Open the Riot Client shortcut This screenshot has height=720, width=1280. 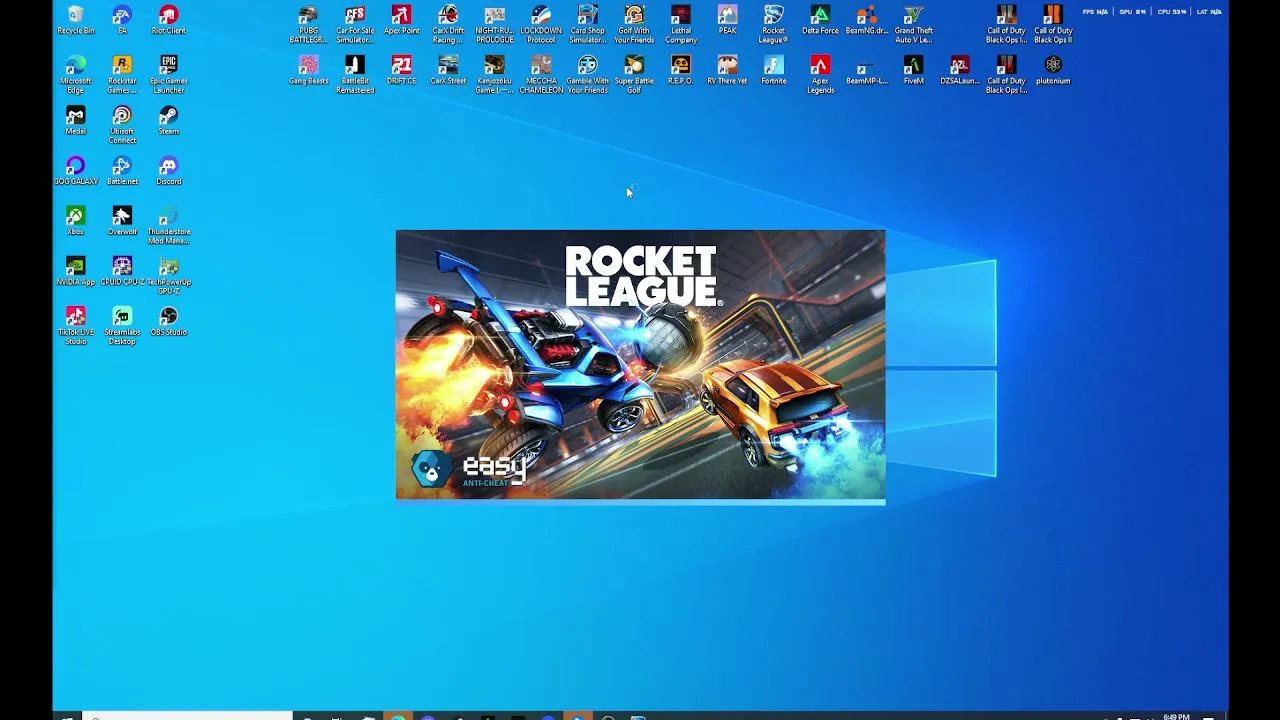point(169,20)
